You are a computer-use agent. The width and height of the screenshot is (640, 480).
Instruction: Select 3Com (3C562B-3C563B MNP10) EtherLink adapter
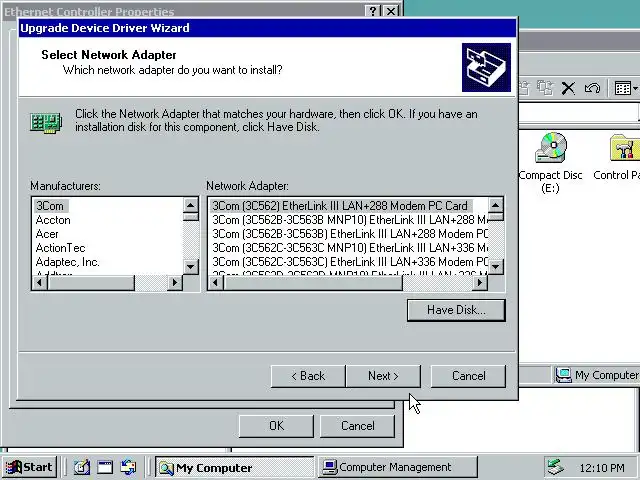pos(349,220)
